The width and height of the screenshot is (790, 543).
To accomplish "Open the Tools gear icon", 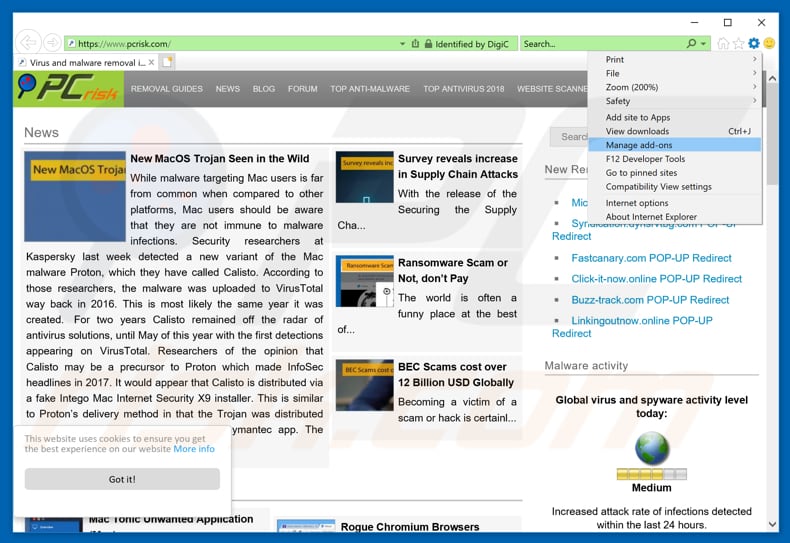I will point(753,43).
